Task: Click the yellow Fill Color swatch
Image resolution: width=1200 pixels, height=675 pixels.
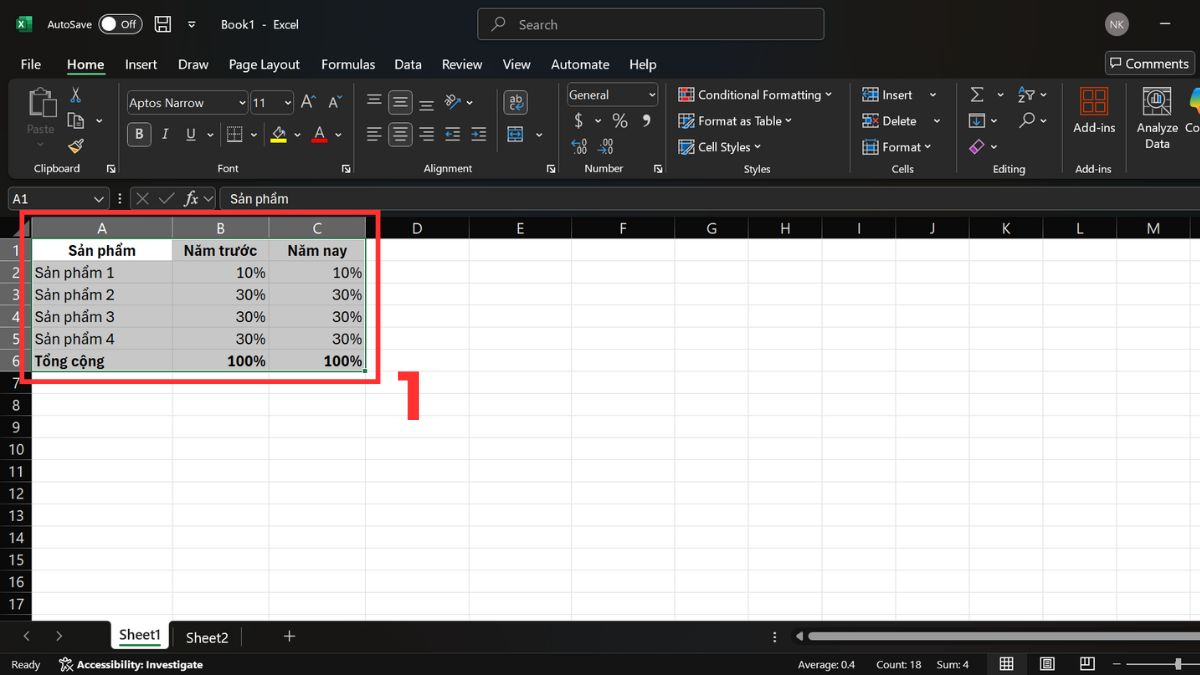Action: point(278,134)
